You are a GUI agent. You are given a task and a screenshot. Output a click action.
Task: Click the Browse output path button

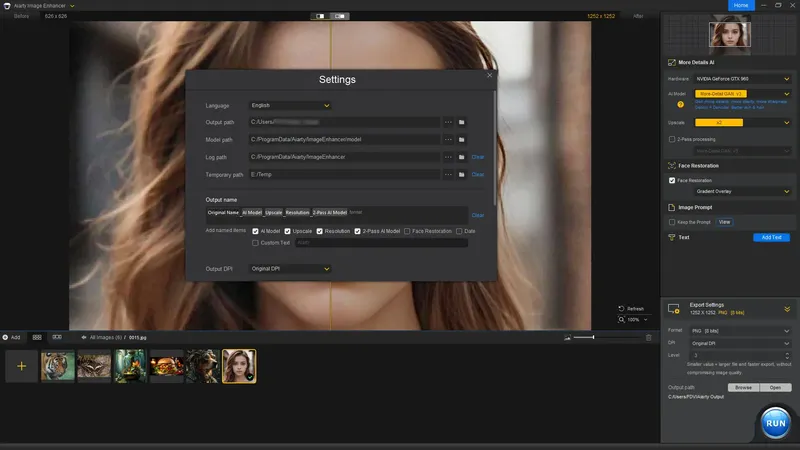[x=743, y=388]
